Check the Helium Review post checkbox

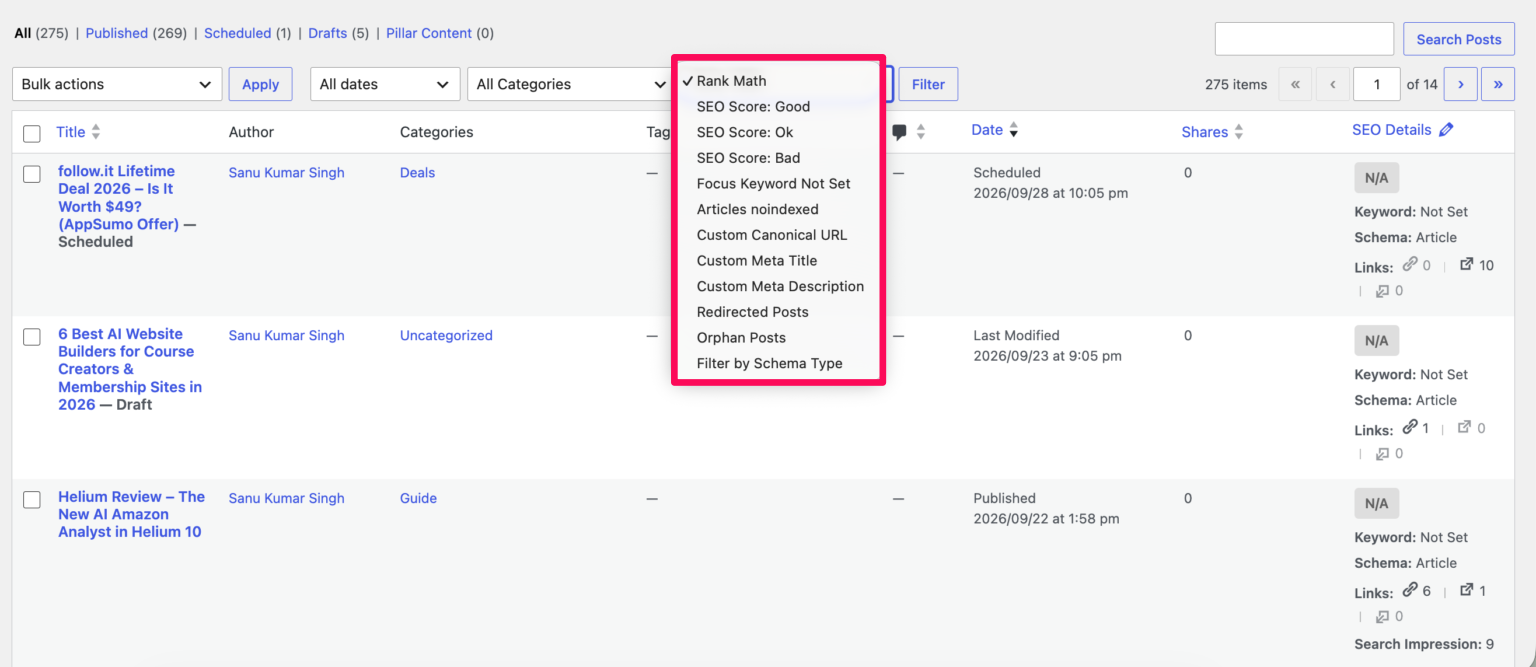[32, 500]
